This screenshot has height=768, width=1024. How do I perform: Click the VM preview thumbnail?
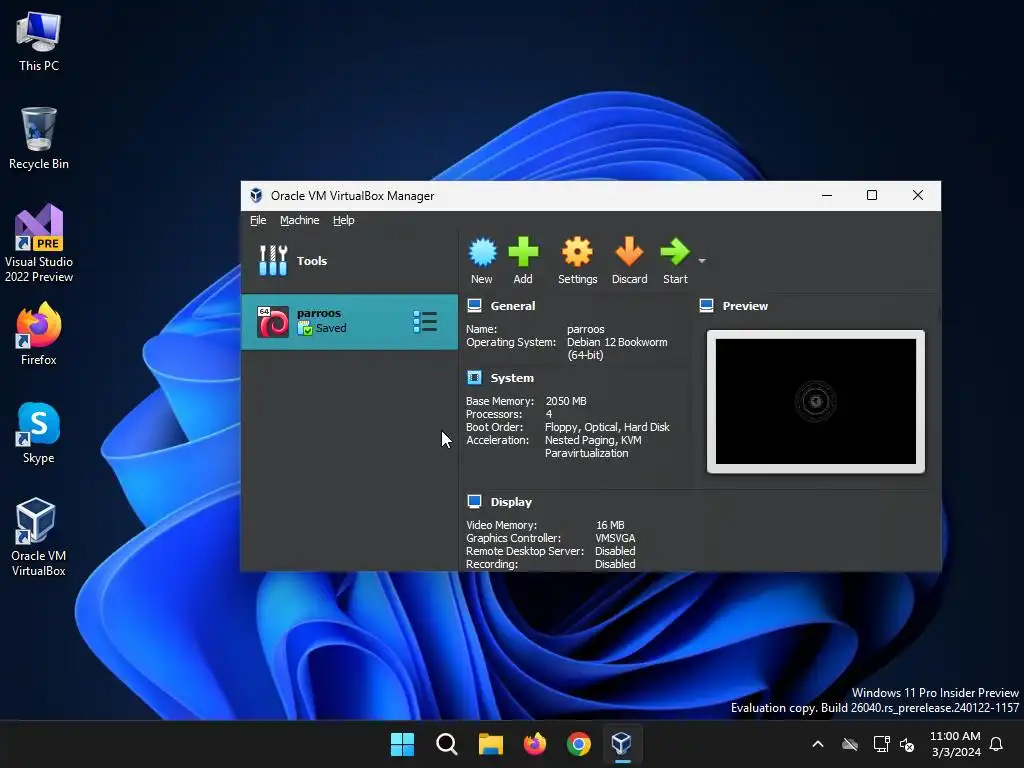(x=816, y=401)
